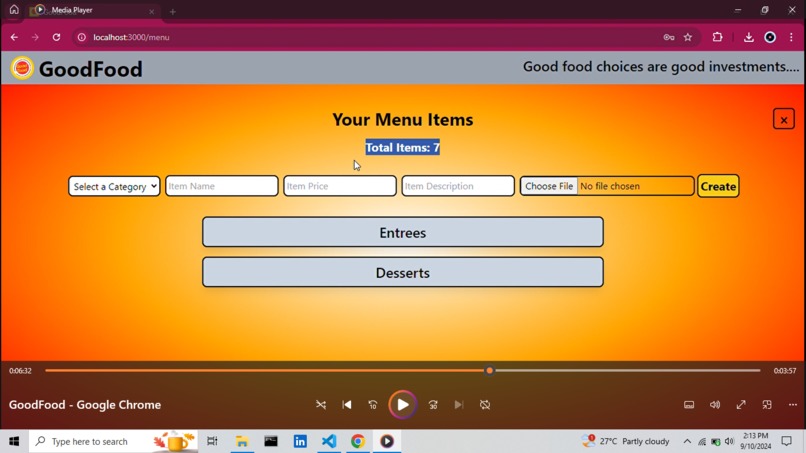Click the Type here to search box
The width and height of the screenshot is (806, 453).
[x=113, y=441]
